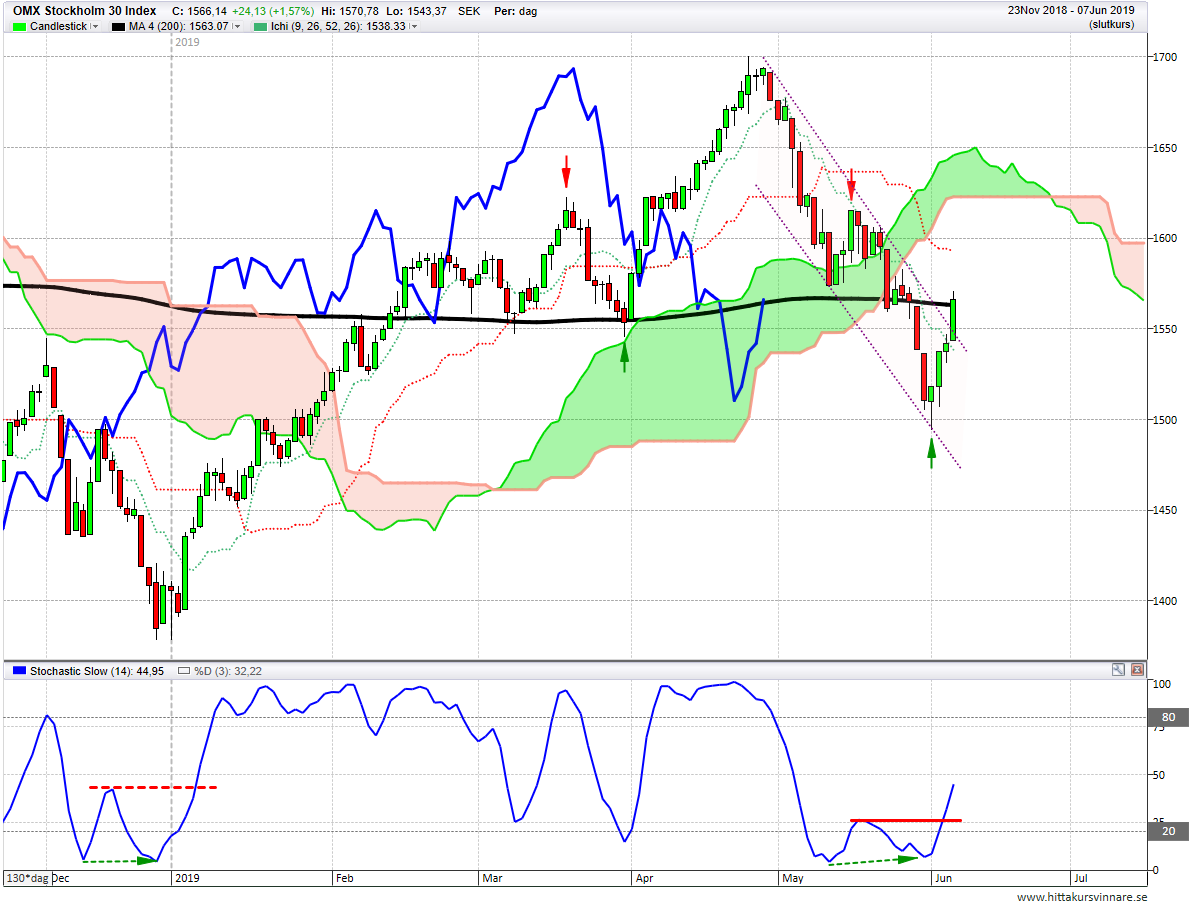The image size is (1192, 902).
Task: Select the MA 4 (200): 1563.07 legend label
Action: pyautogui.click(x=179, y=27)
